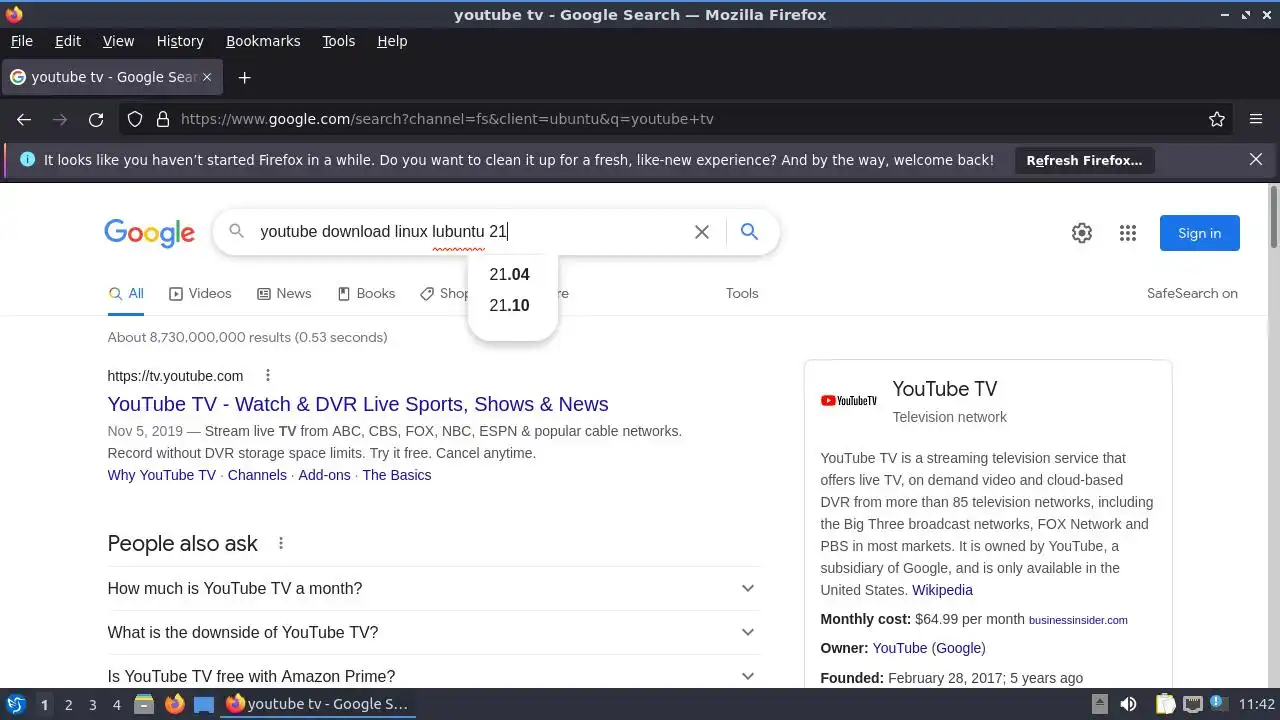
Task: Go to the Google logo home page
Action: 149,233
